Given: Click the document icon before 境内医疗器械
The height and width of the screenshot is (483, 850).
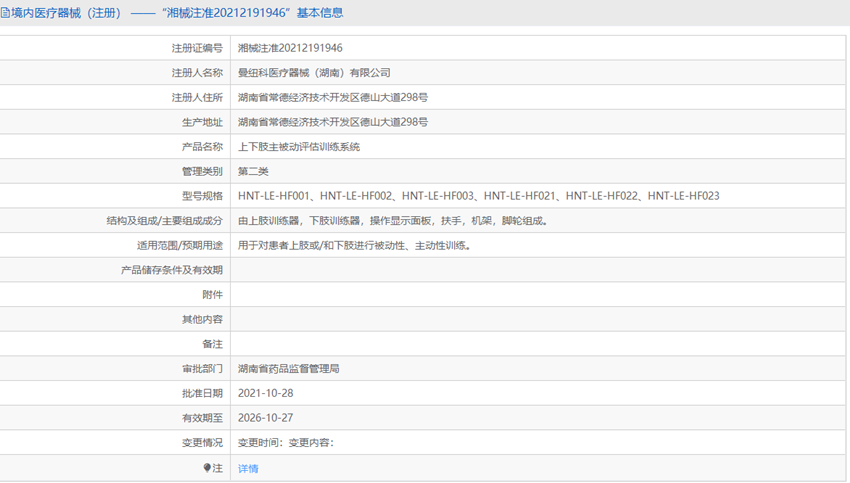Looking at the screenshot, I should point(5,12).
